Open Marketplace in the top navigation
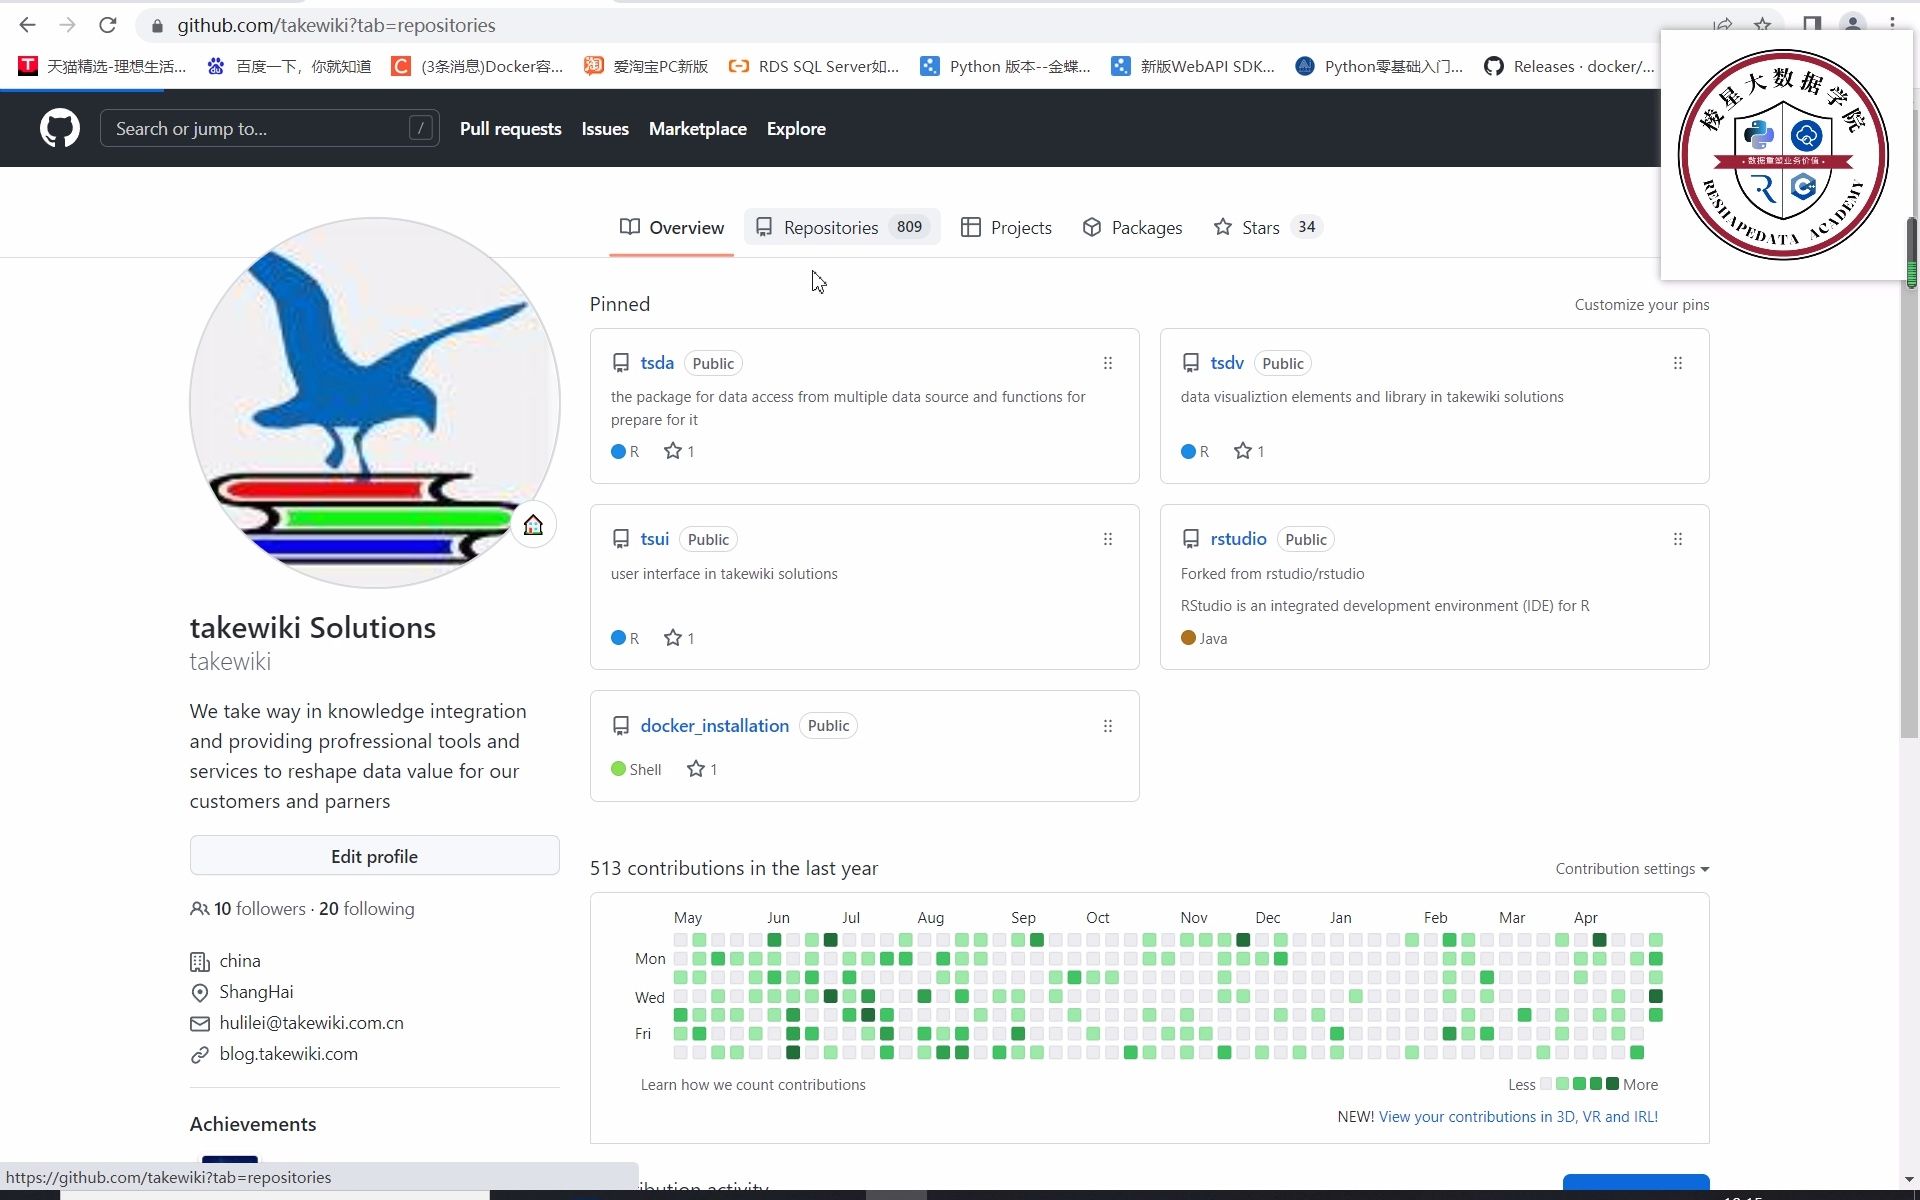This screenshot has width=1920, height=1200. coord(697,129)
